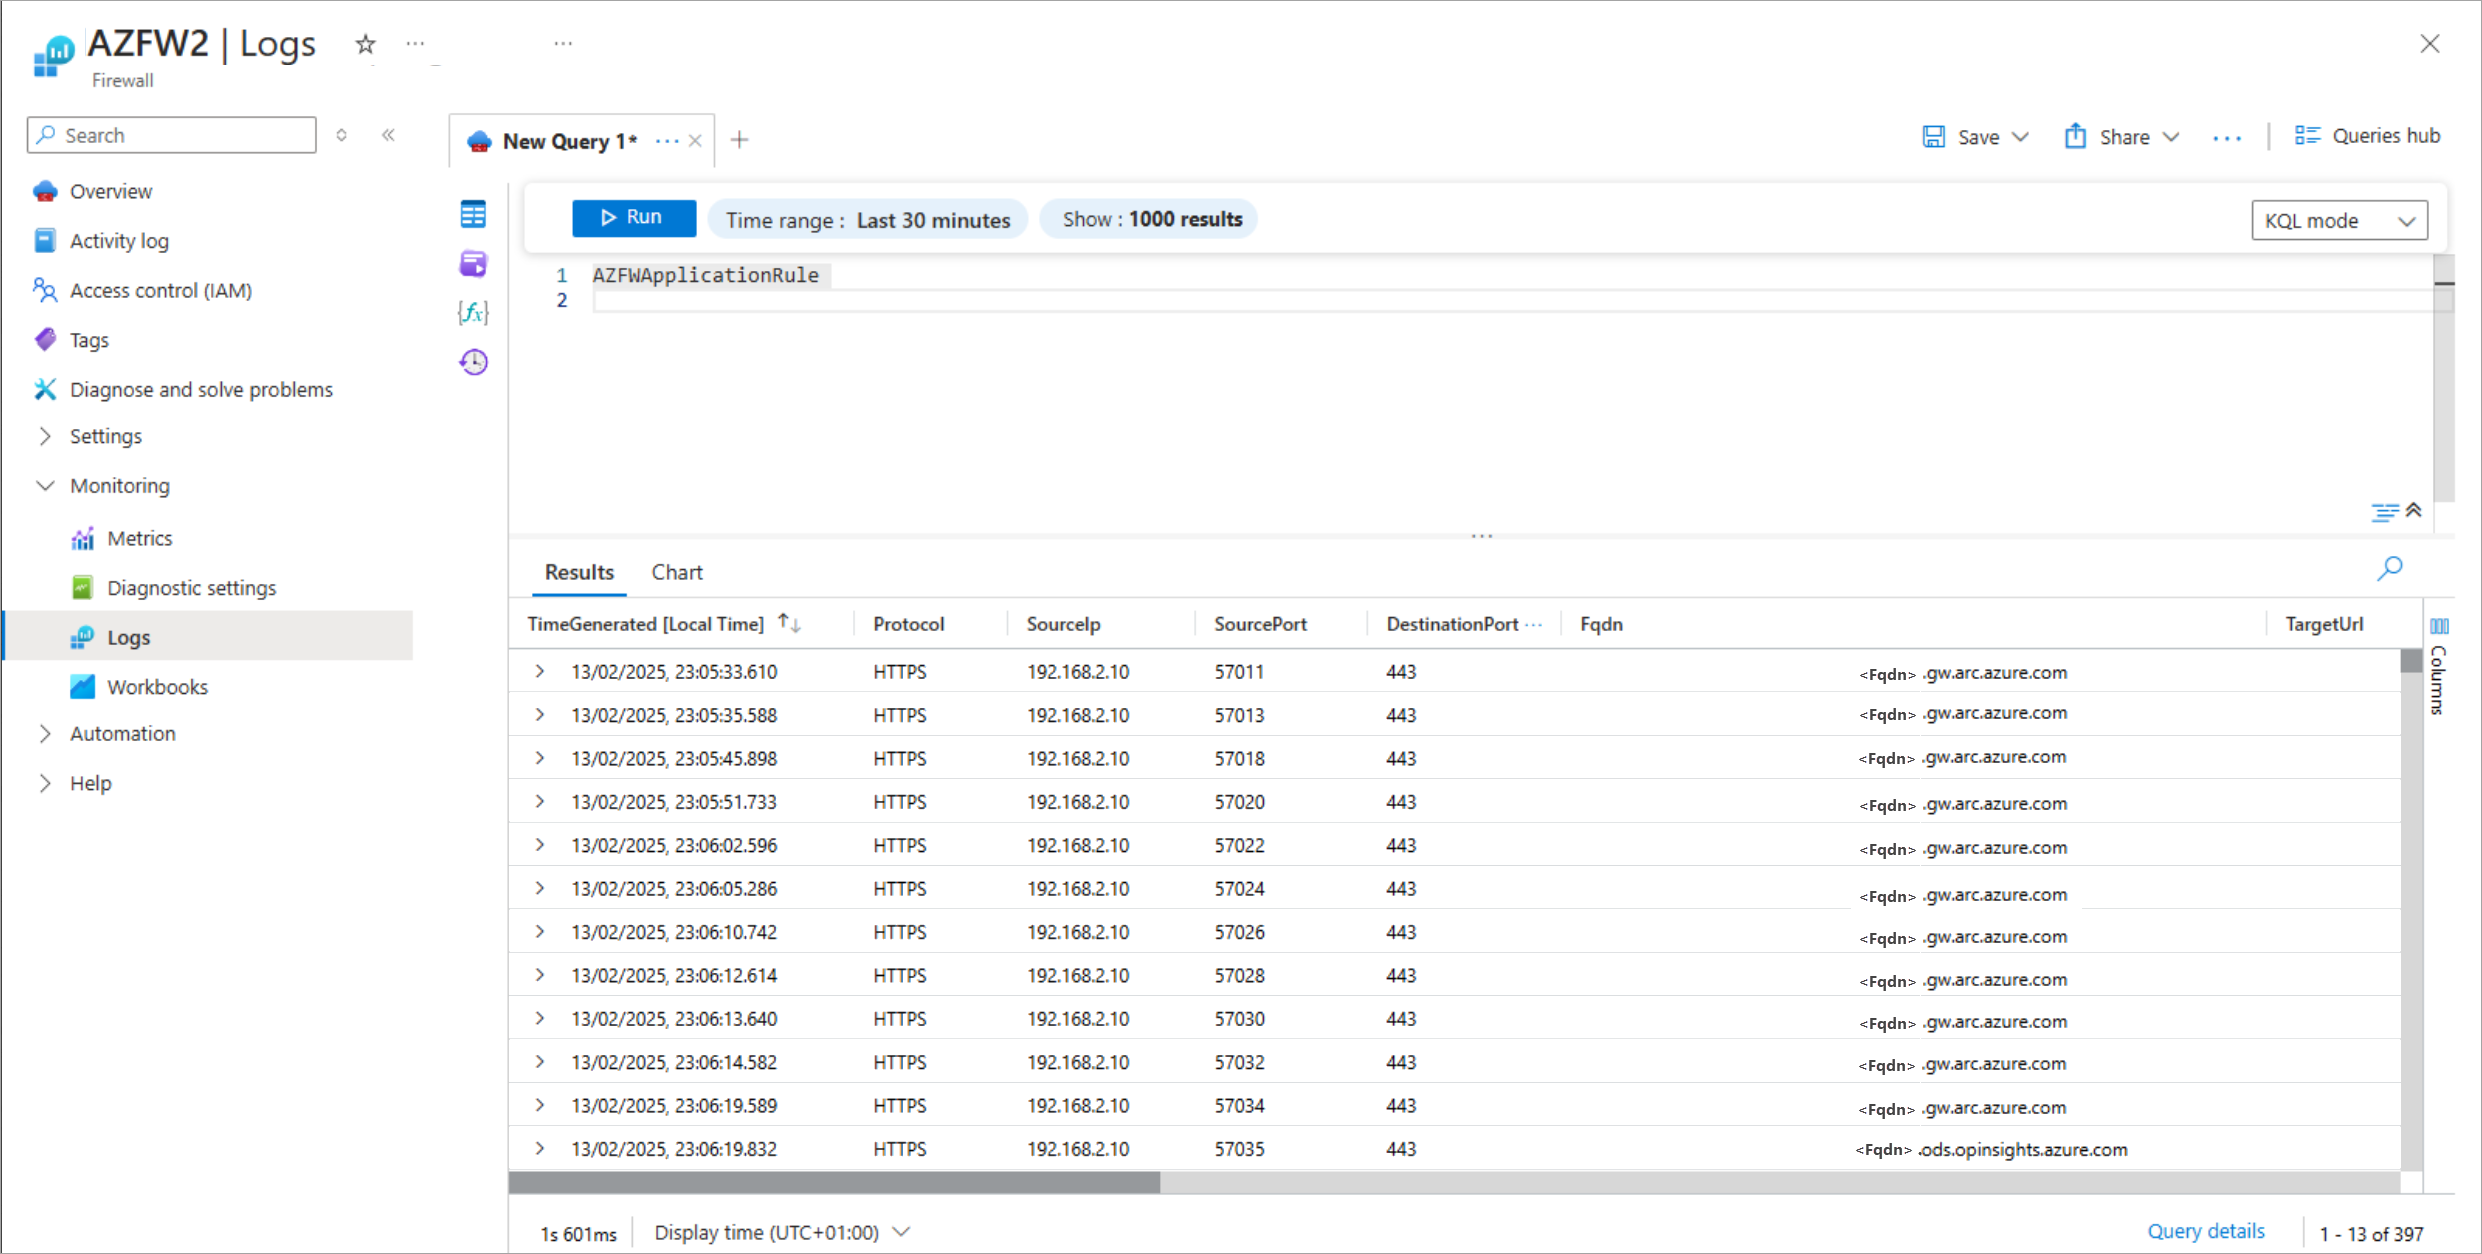
Task: Open the Share dropdown
Action: click(x=2121, y=137)
